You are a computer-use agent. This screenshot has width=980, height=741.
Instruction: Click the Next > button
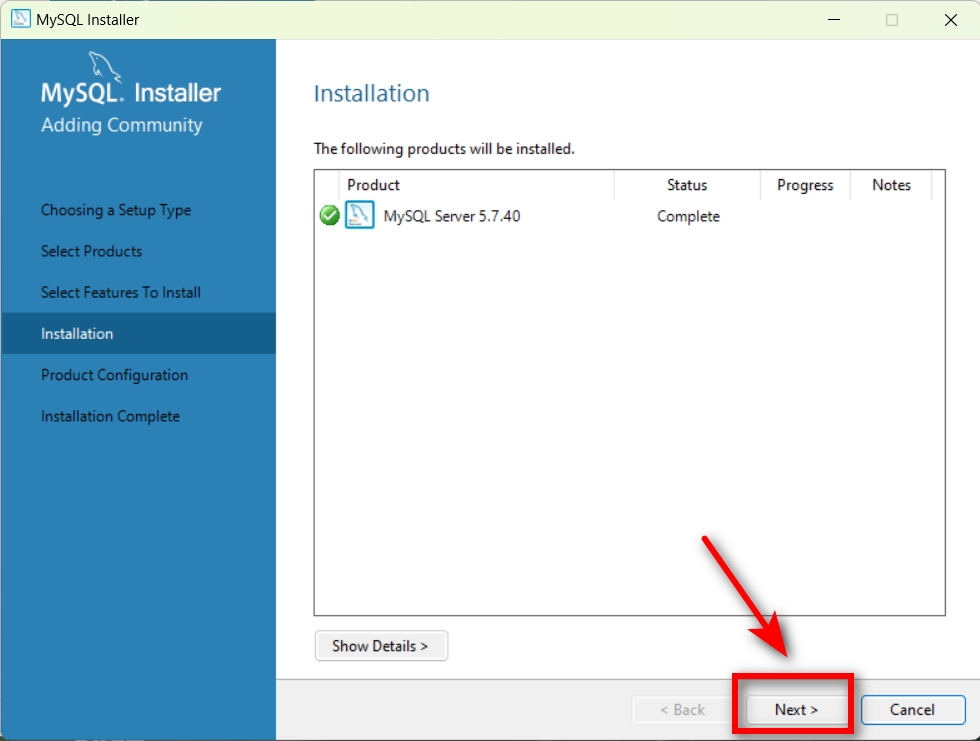click(796, 710)
